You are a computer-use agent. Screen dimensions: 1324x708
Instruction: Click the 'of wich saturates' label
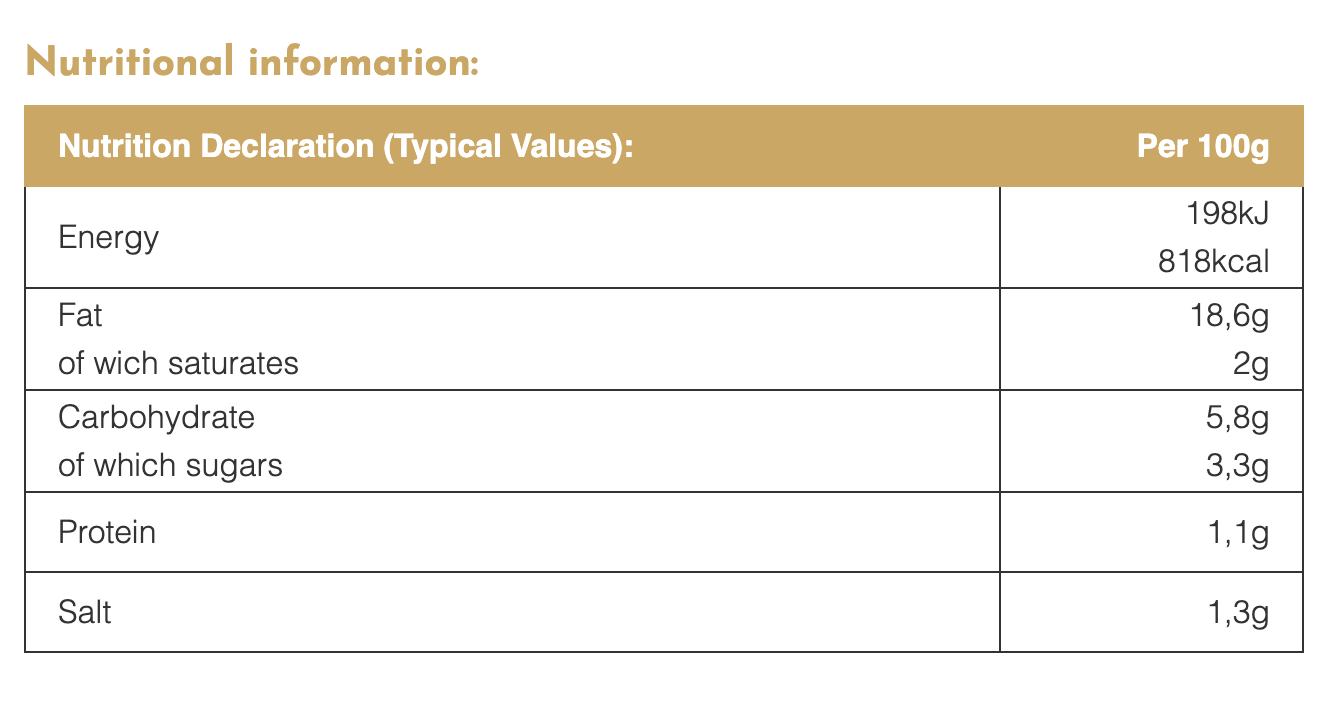[178, 363]
